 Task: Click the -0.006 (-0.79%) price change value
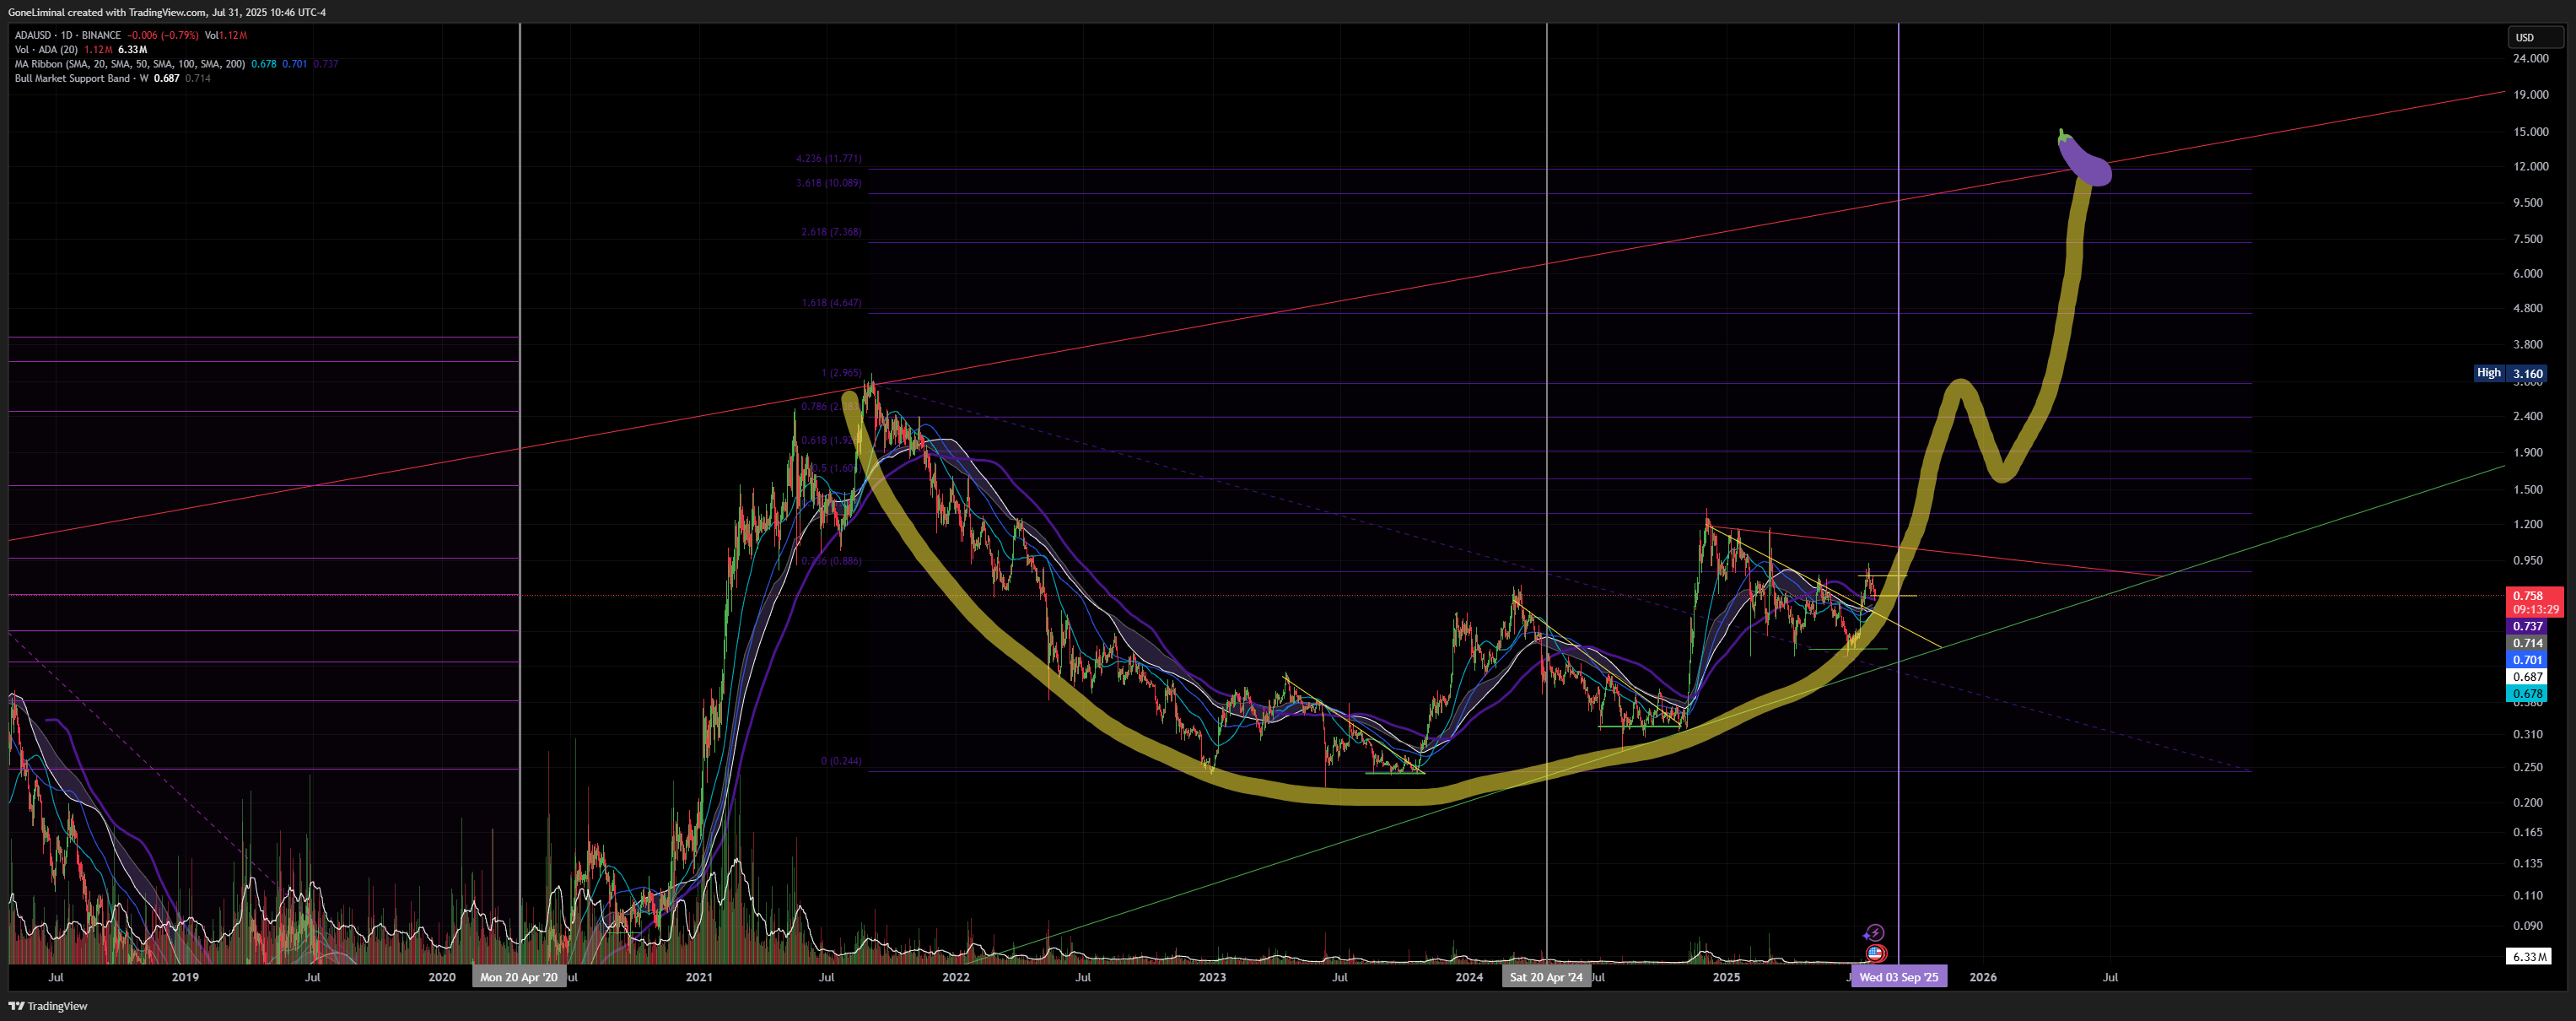coord(162,35)
